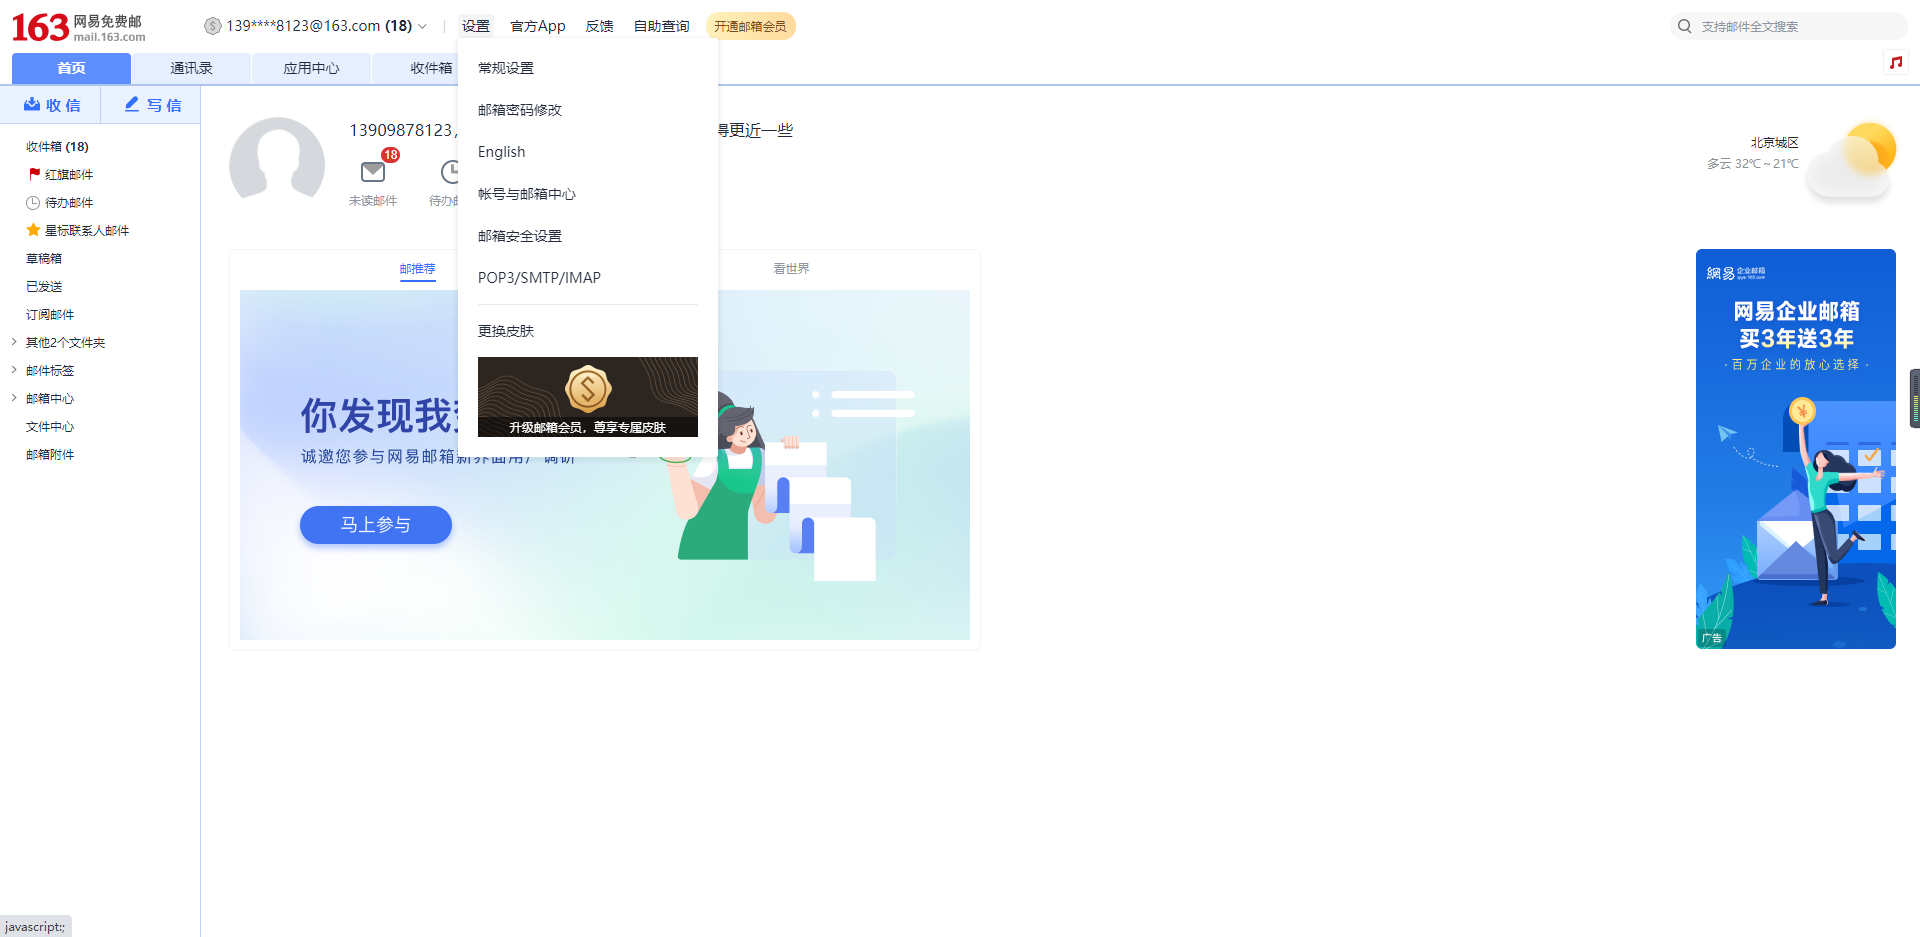Open 文件中心 in sidebar
Image resolution: width=1920 pixels, height=937 pixels.
pyautogui.click(x=50, y=426)
